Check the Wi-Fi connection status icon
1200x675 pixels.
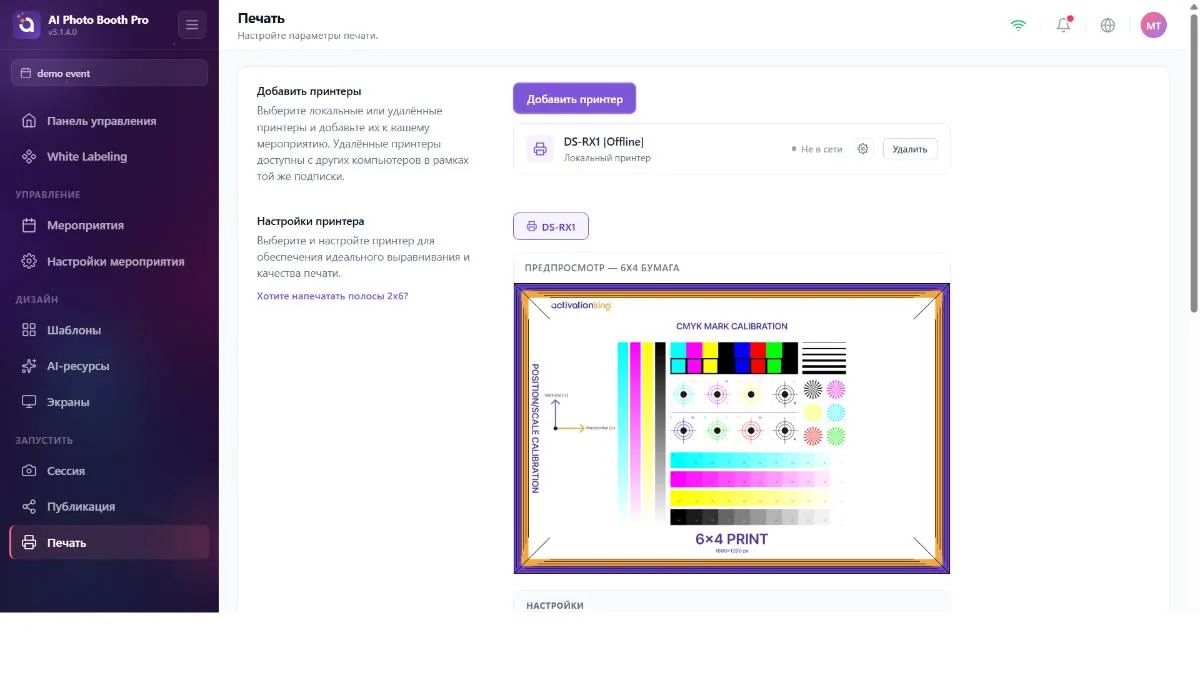point(1018,25)
